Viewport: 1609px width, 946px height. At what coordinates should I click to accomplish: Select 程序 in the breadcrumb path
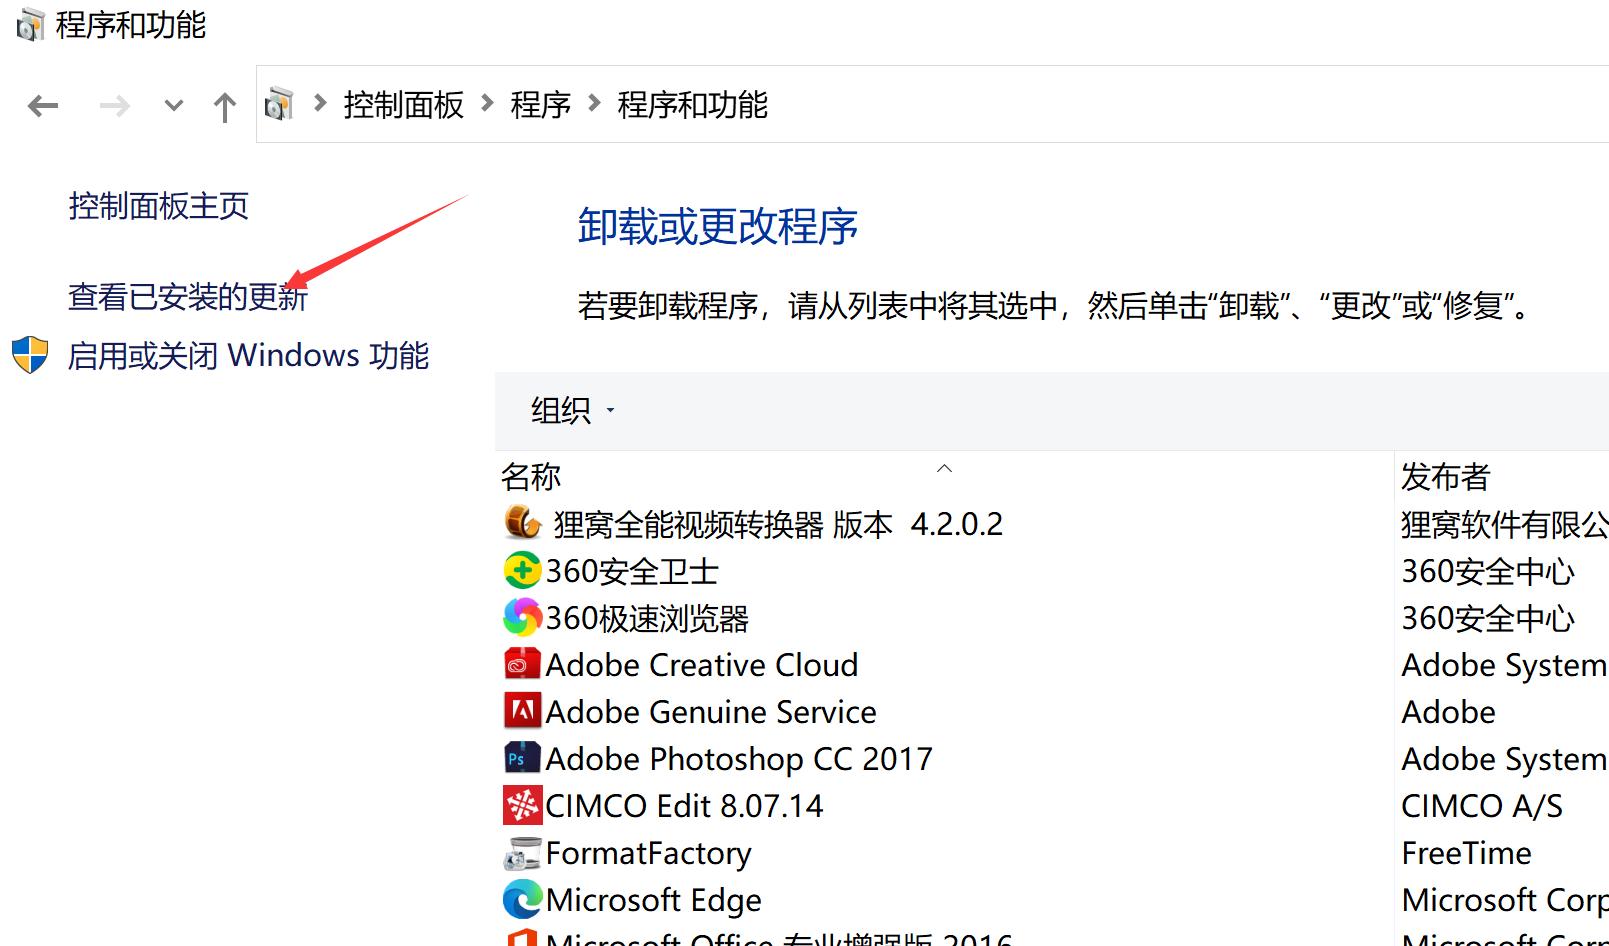(539, 105)
